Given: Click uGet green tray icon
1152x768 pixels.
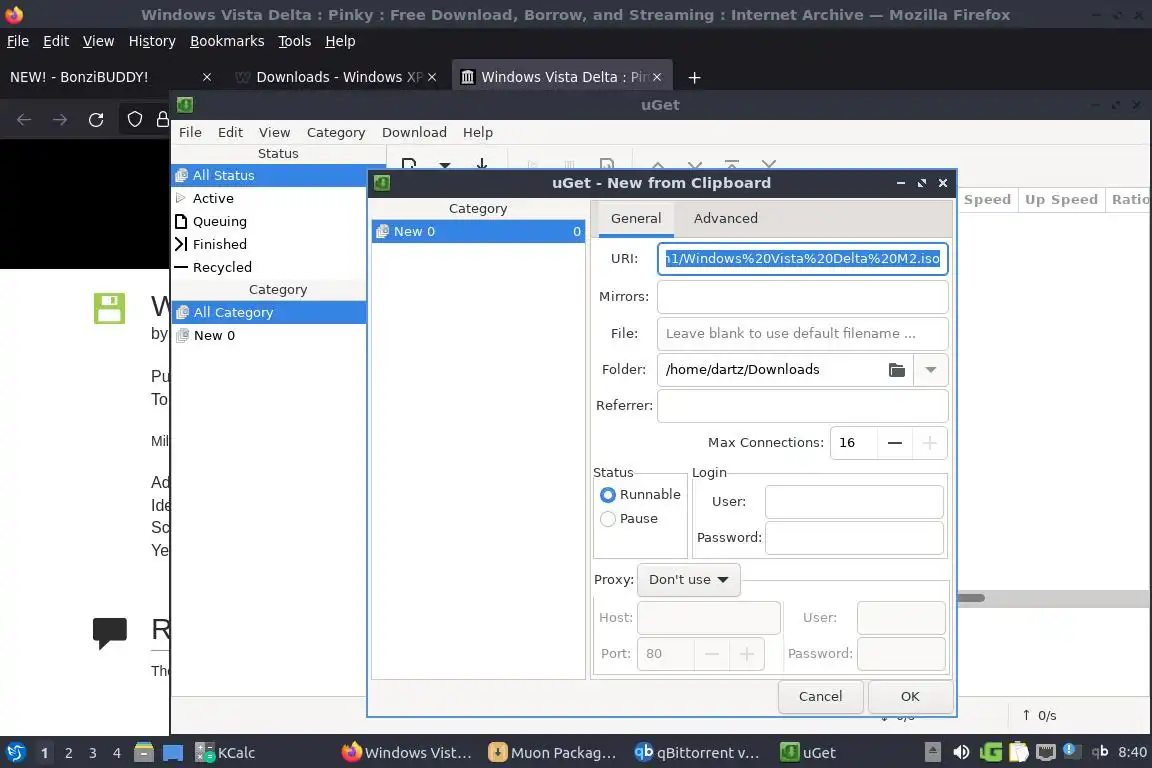Looking at the screenshot, I should point(990,752).
